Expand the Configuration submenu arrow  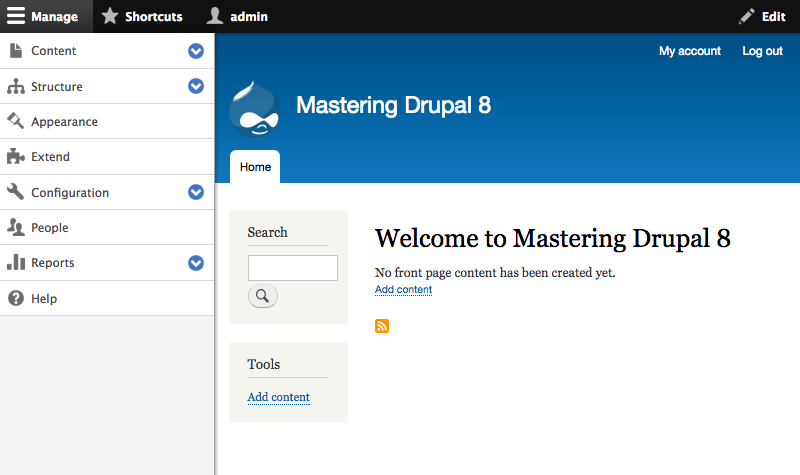click(196, 192)
